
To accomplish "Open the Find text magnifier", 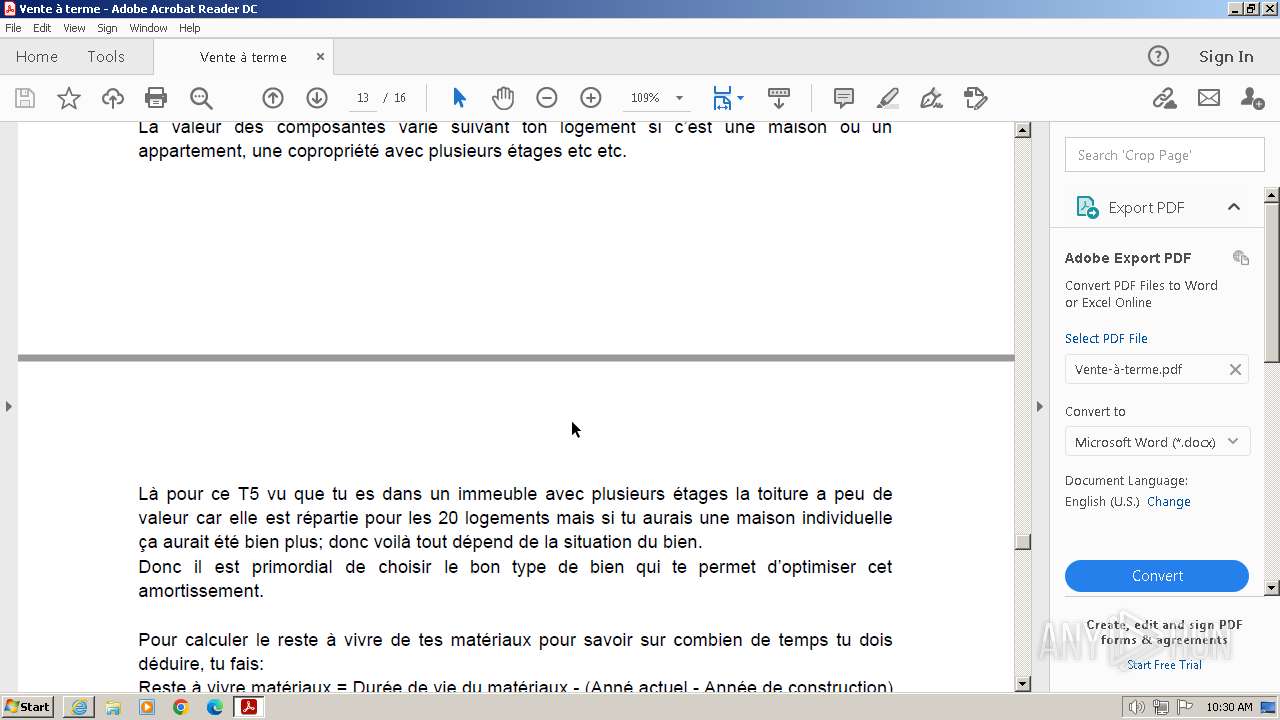I will tap(201, 98).
